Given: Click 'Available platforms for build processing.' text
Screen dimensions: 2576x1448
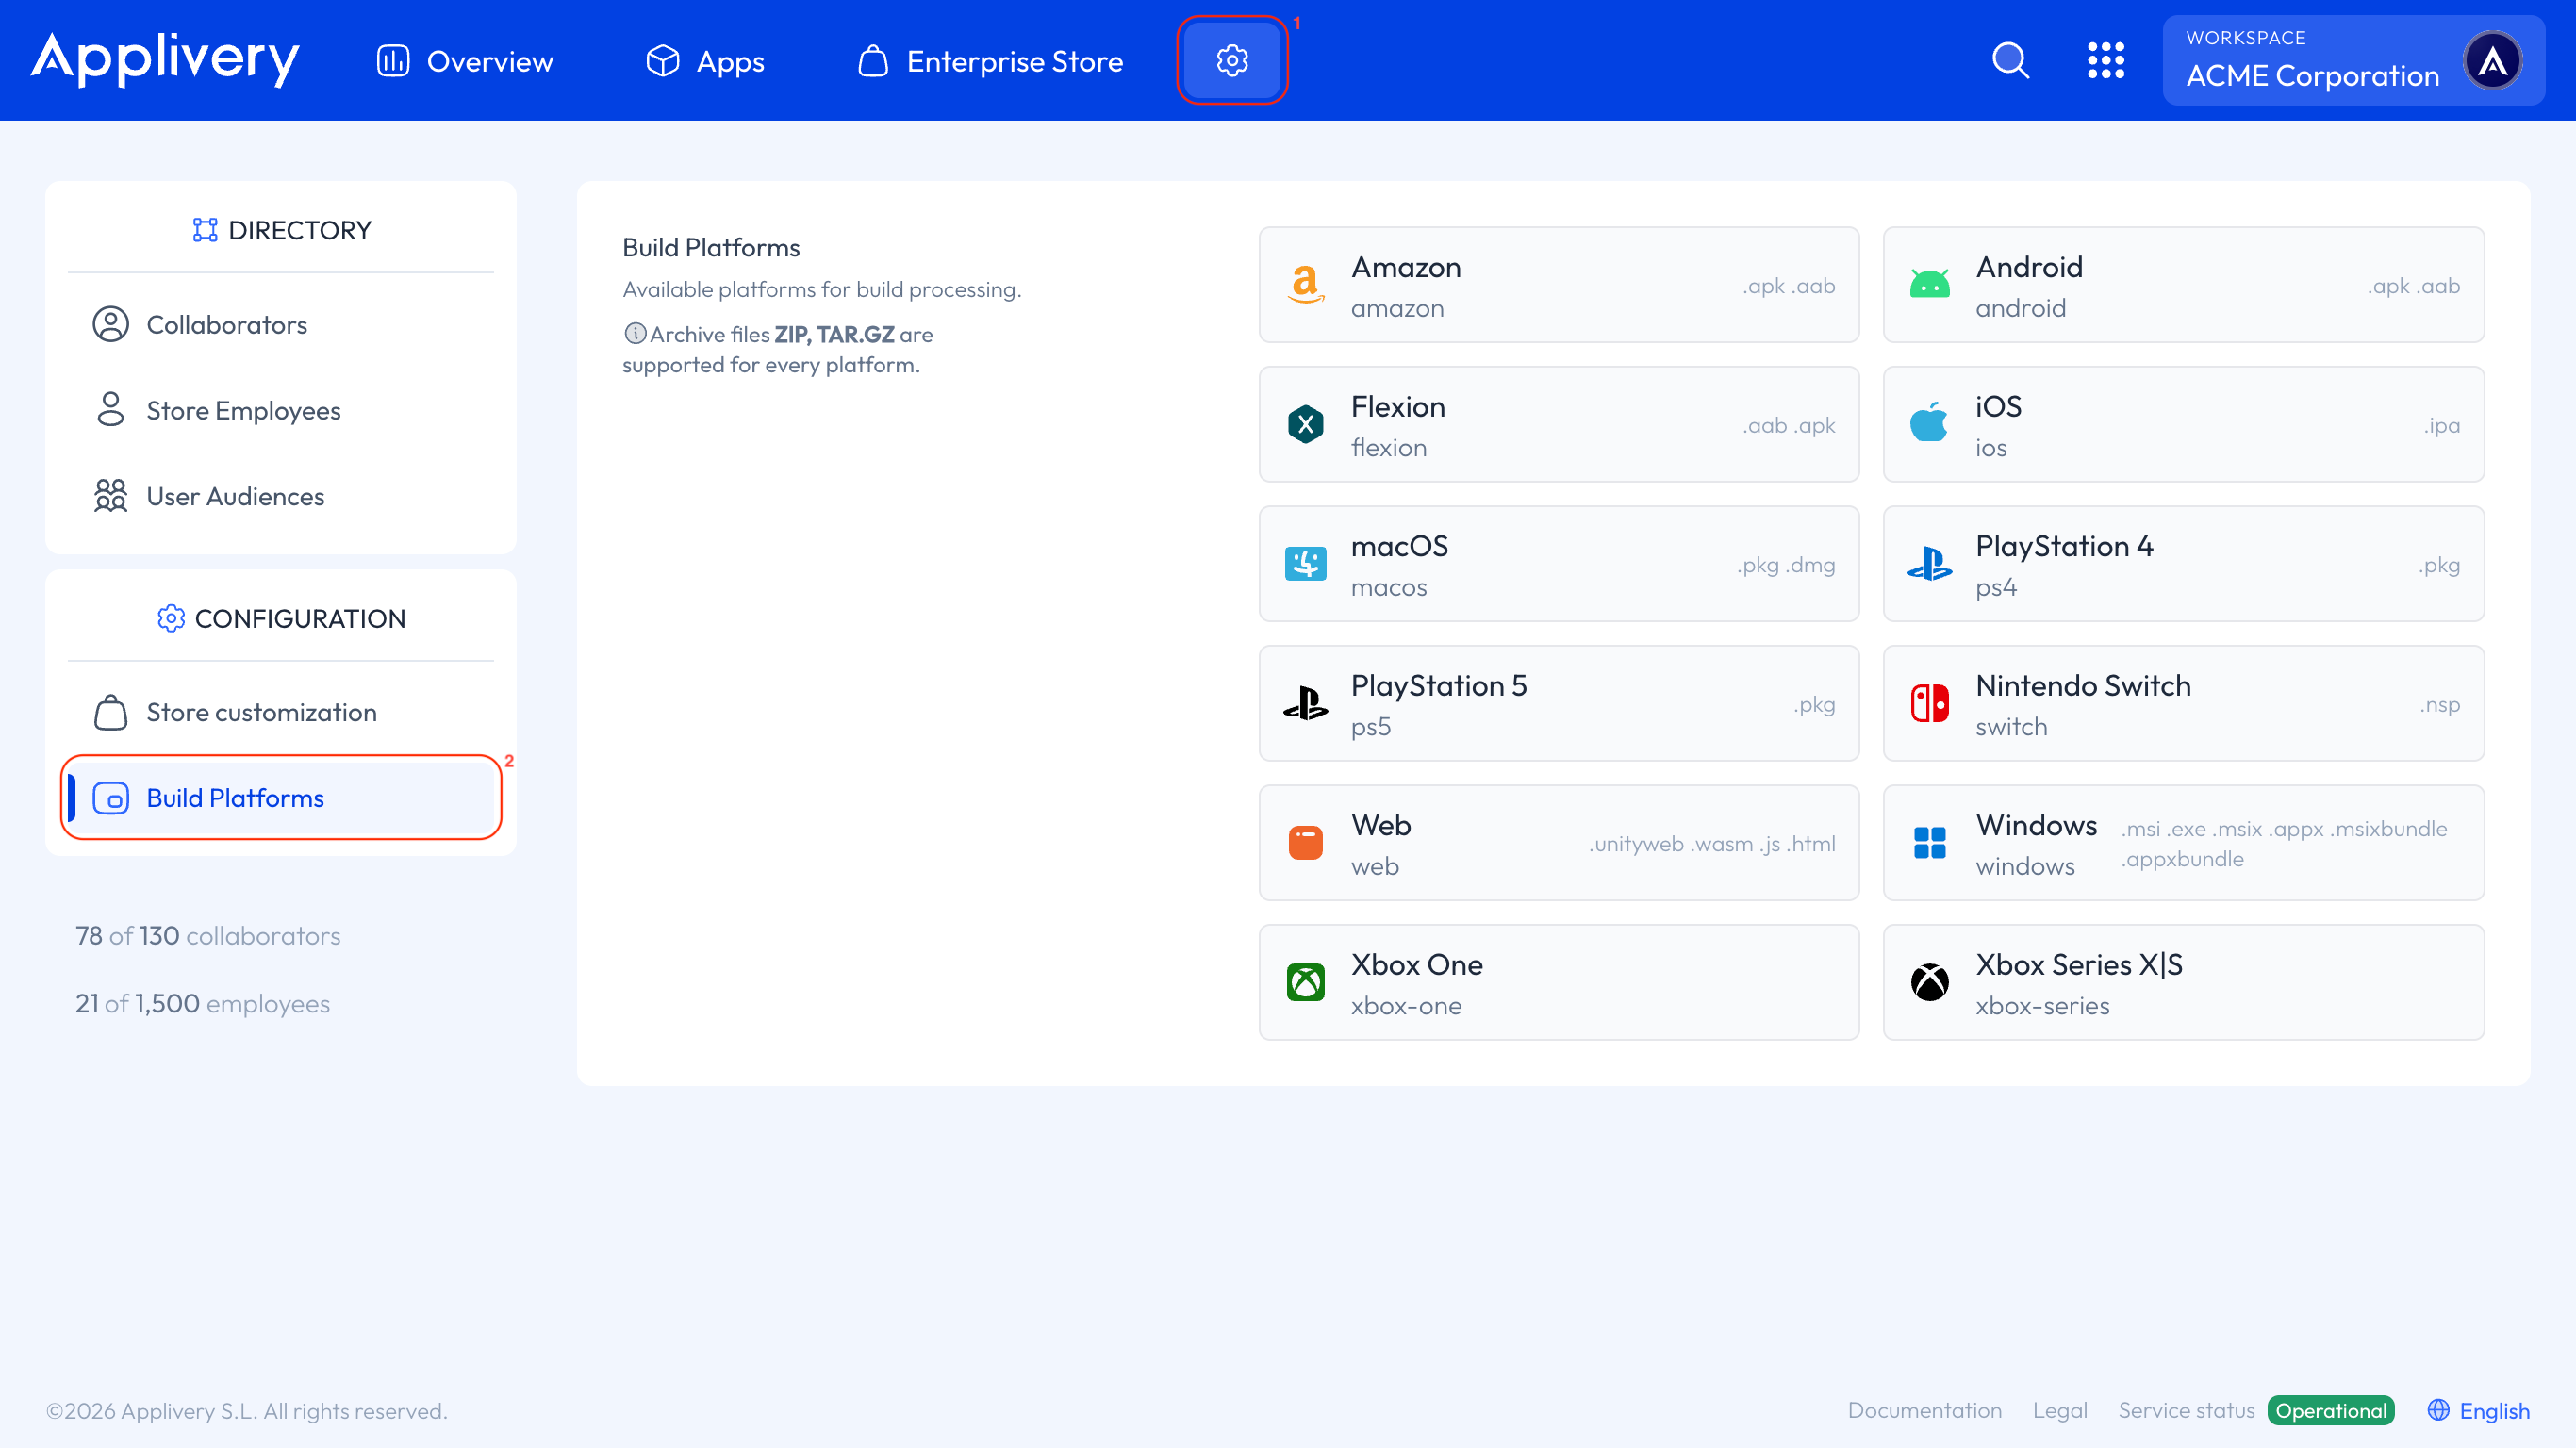Looking at the screenshot, I should pyautogui.click(x=821, y=290).
